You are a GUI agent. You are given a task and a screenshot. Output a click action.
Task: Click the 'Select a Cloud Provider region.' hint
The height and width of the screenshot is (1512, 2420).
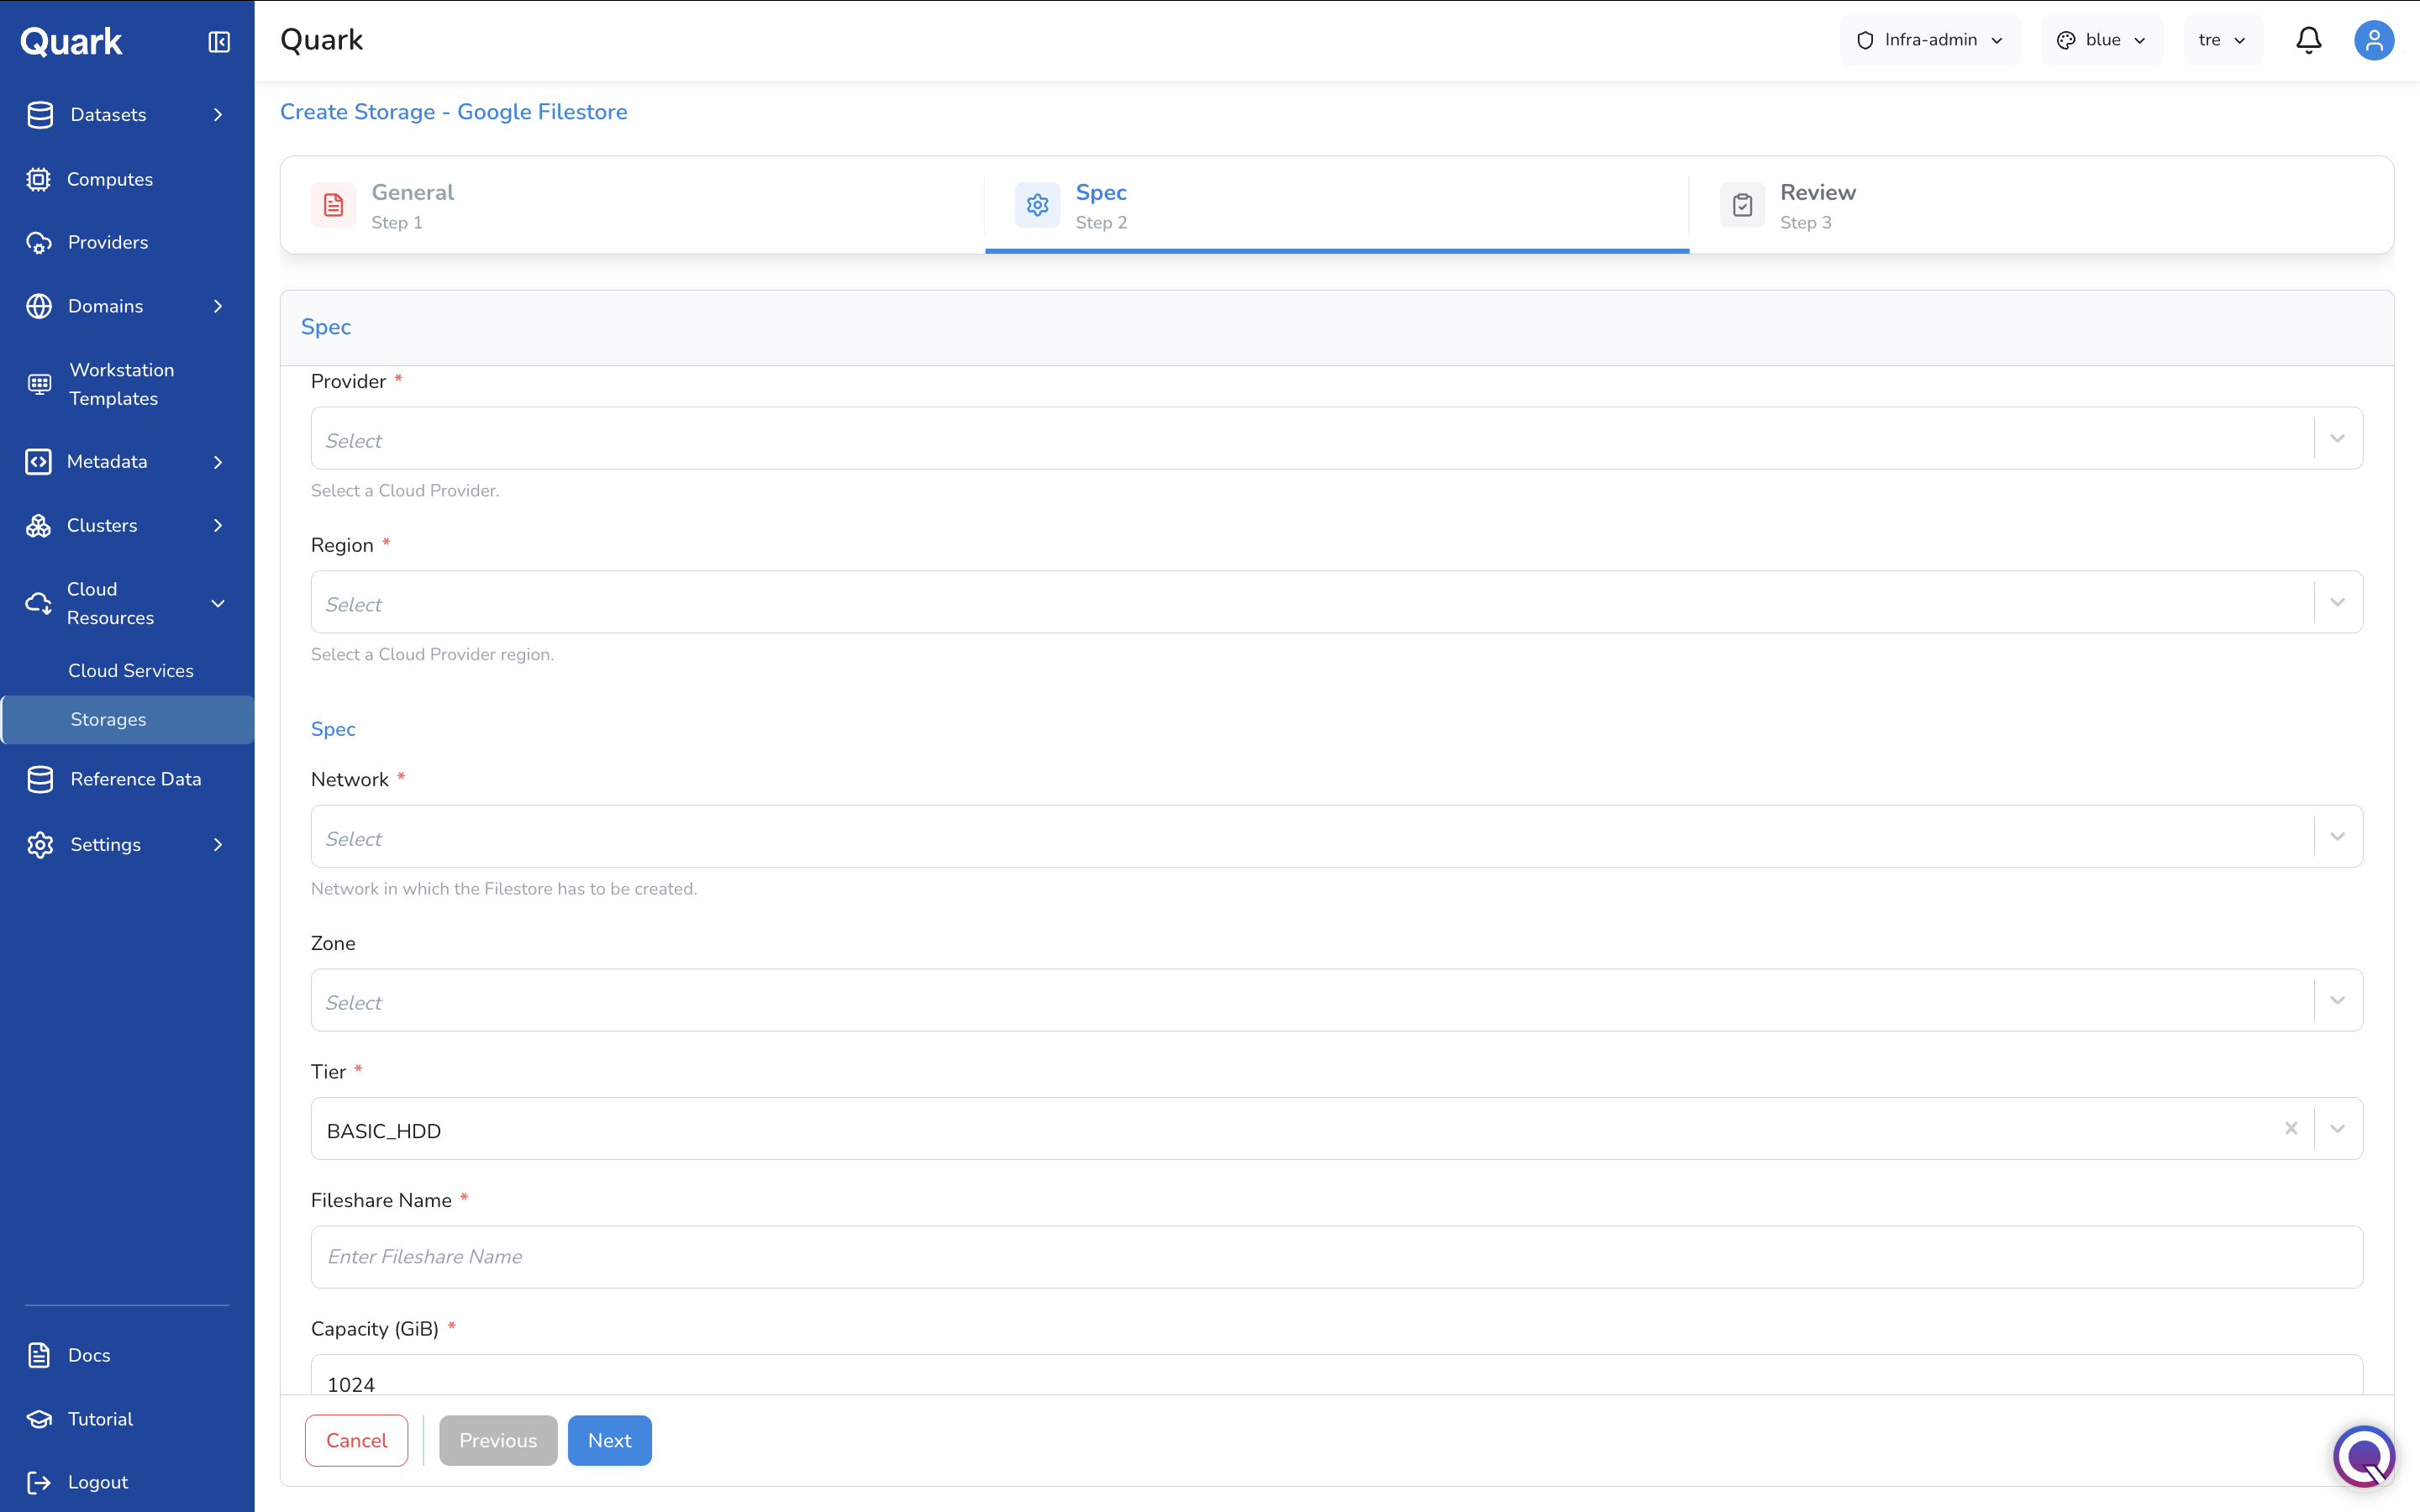(432, 654)
